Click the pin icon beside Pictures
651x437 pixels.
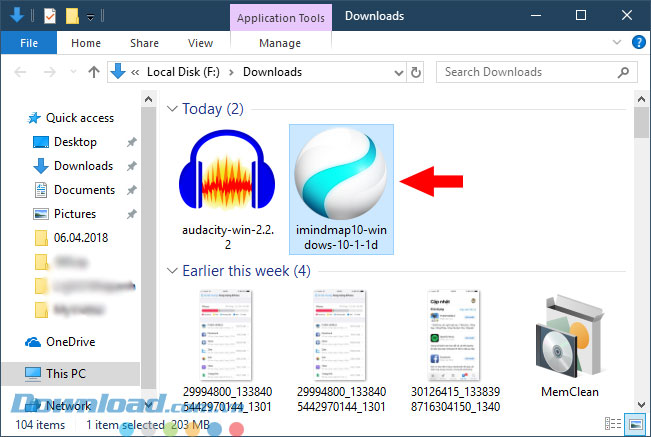click(132, 215)
